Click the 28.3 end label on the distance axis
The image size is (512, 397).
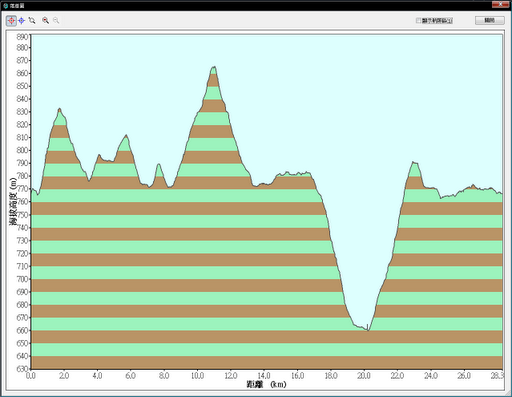click(x=497, y=376)
